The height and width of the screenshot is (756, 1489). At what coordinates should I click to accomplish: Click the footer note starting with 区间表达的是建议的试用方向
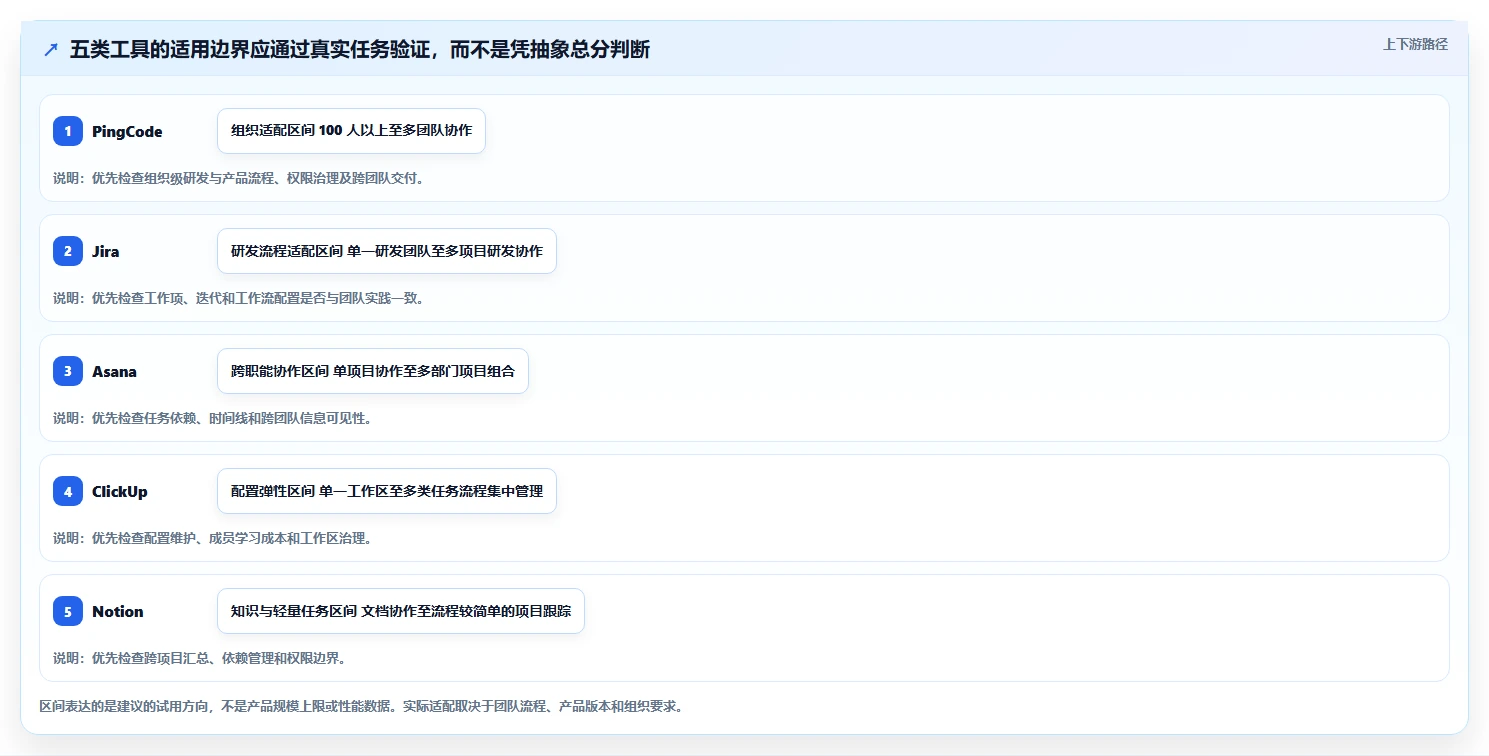(x=362, y=706)
